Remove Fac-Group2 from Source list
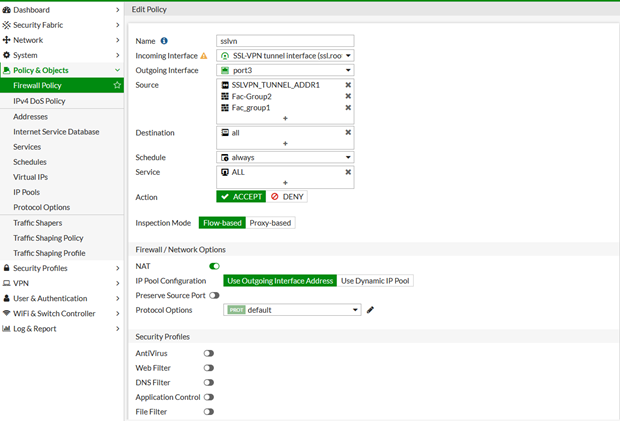 (x=348, y=96)
